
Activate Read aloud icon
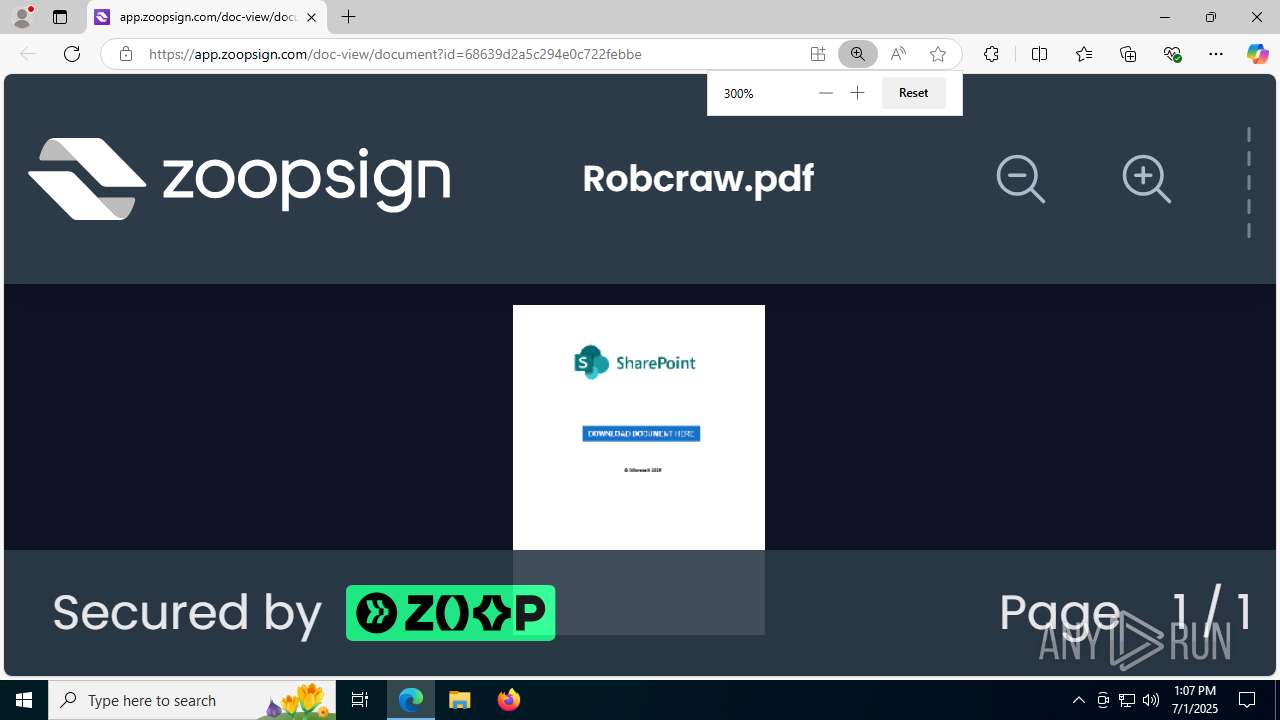(898, 54)
